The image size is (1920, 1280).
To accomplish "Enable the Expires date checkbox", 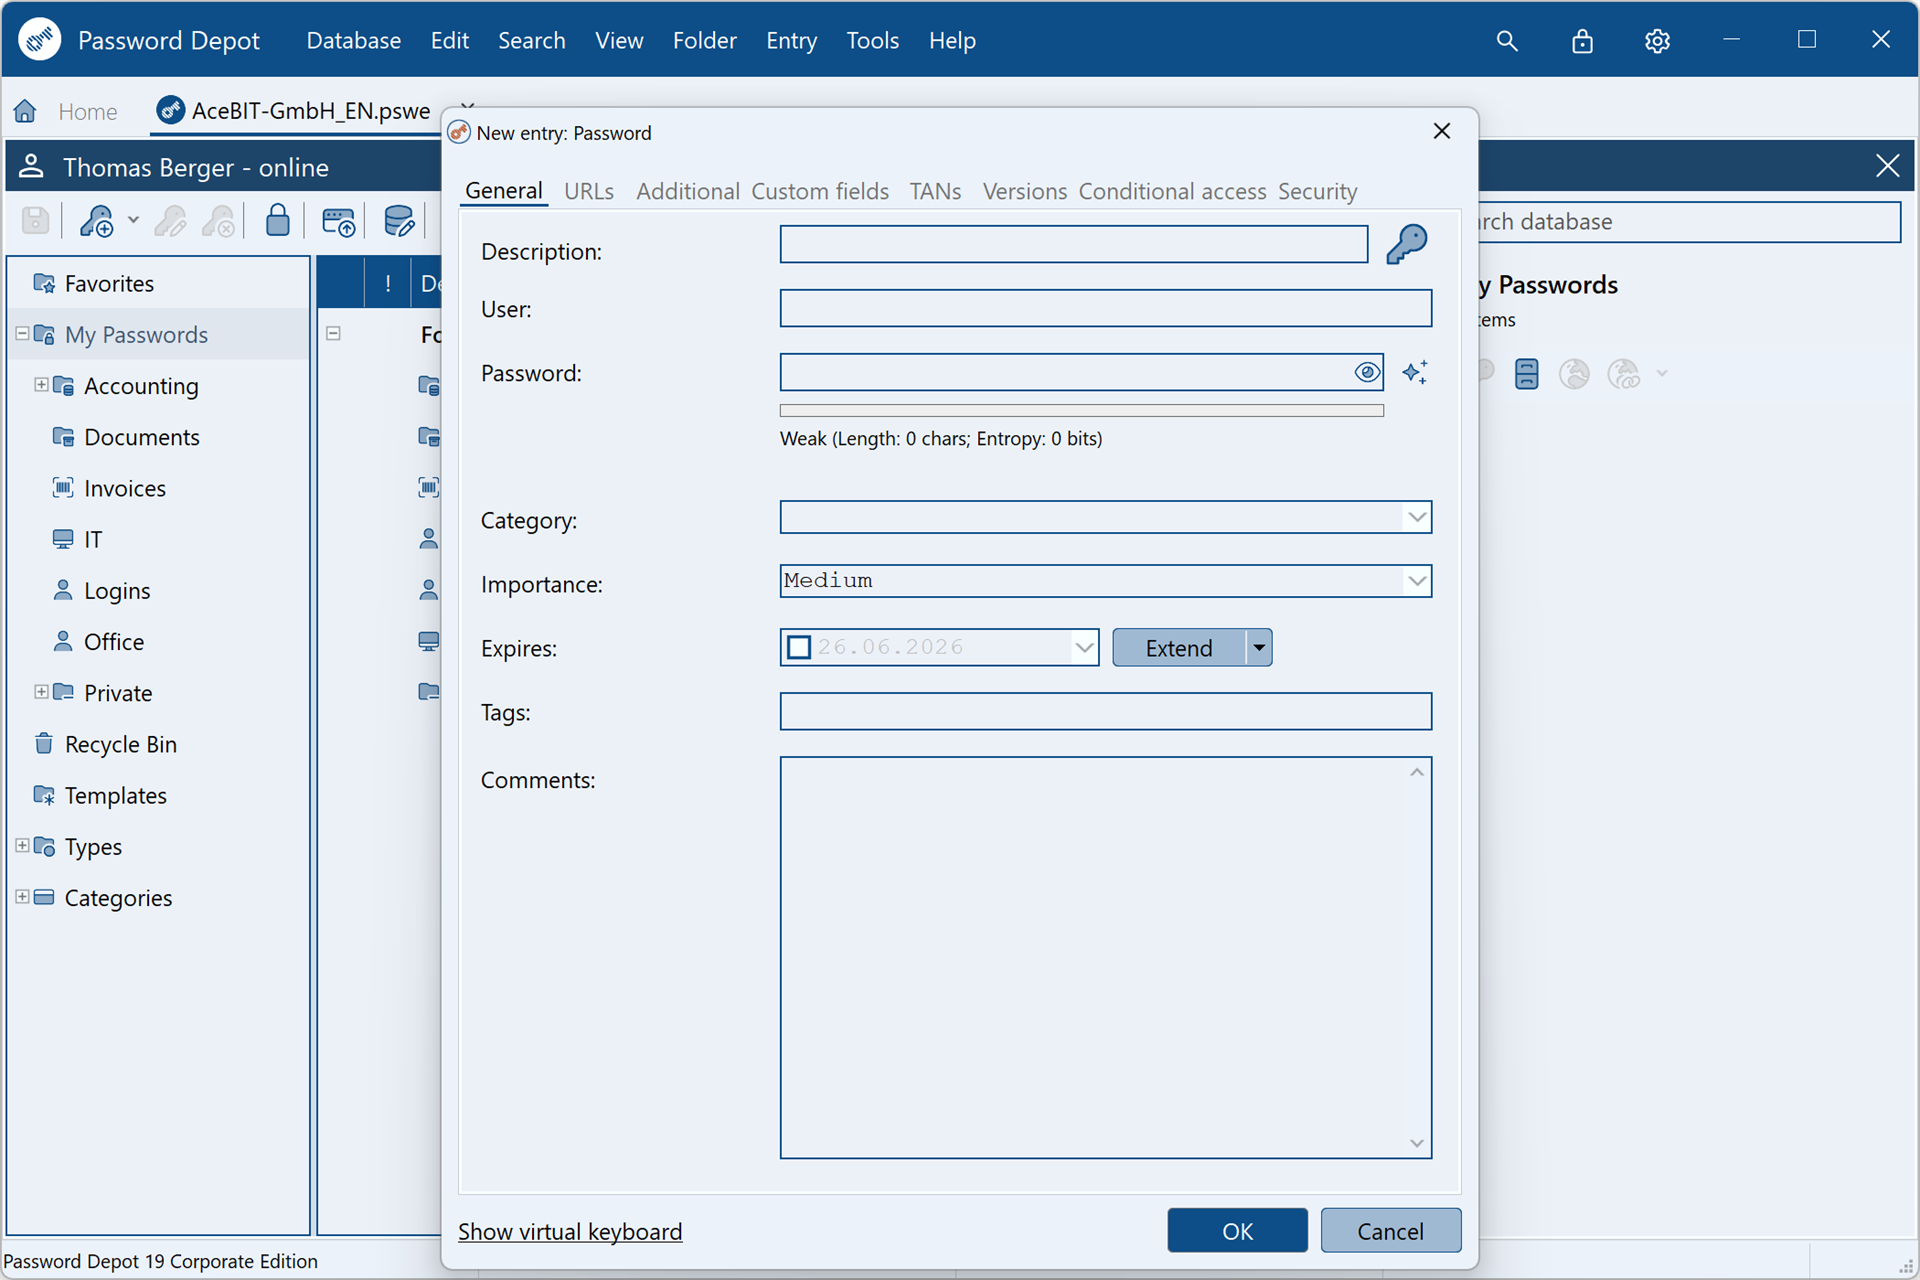I will [799, 648].
